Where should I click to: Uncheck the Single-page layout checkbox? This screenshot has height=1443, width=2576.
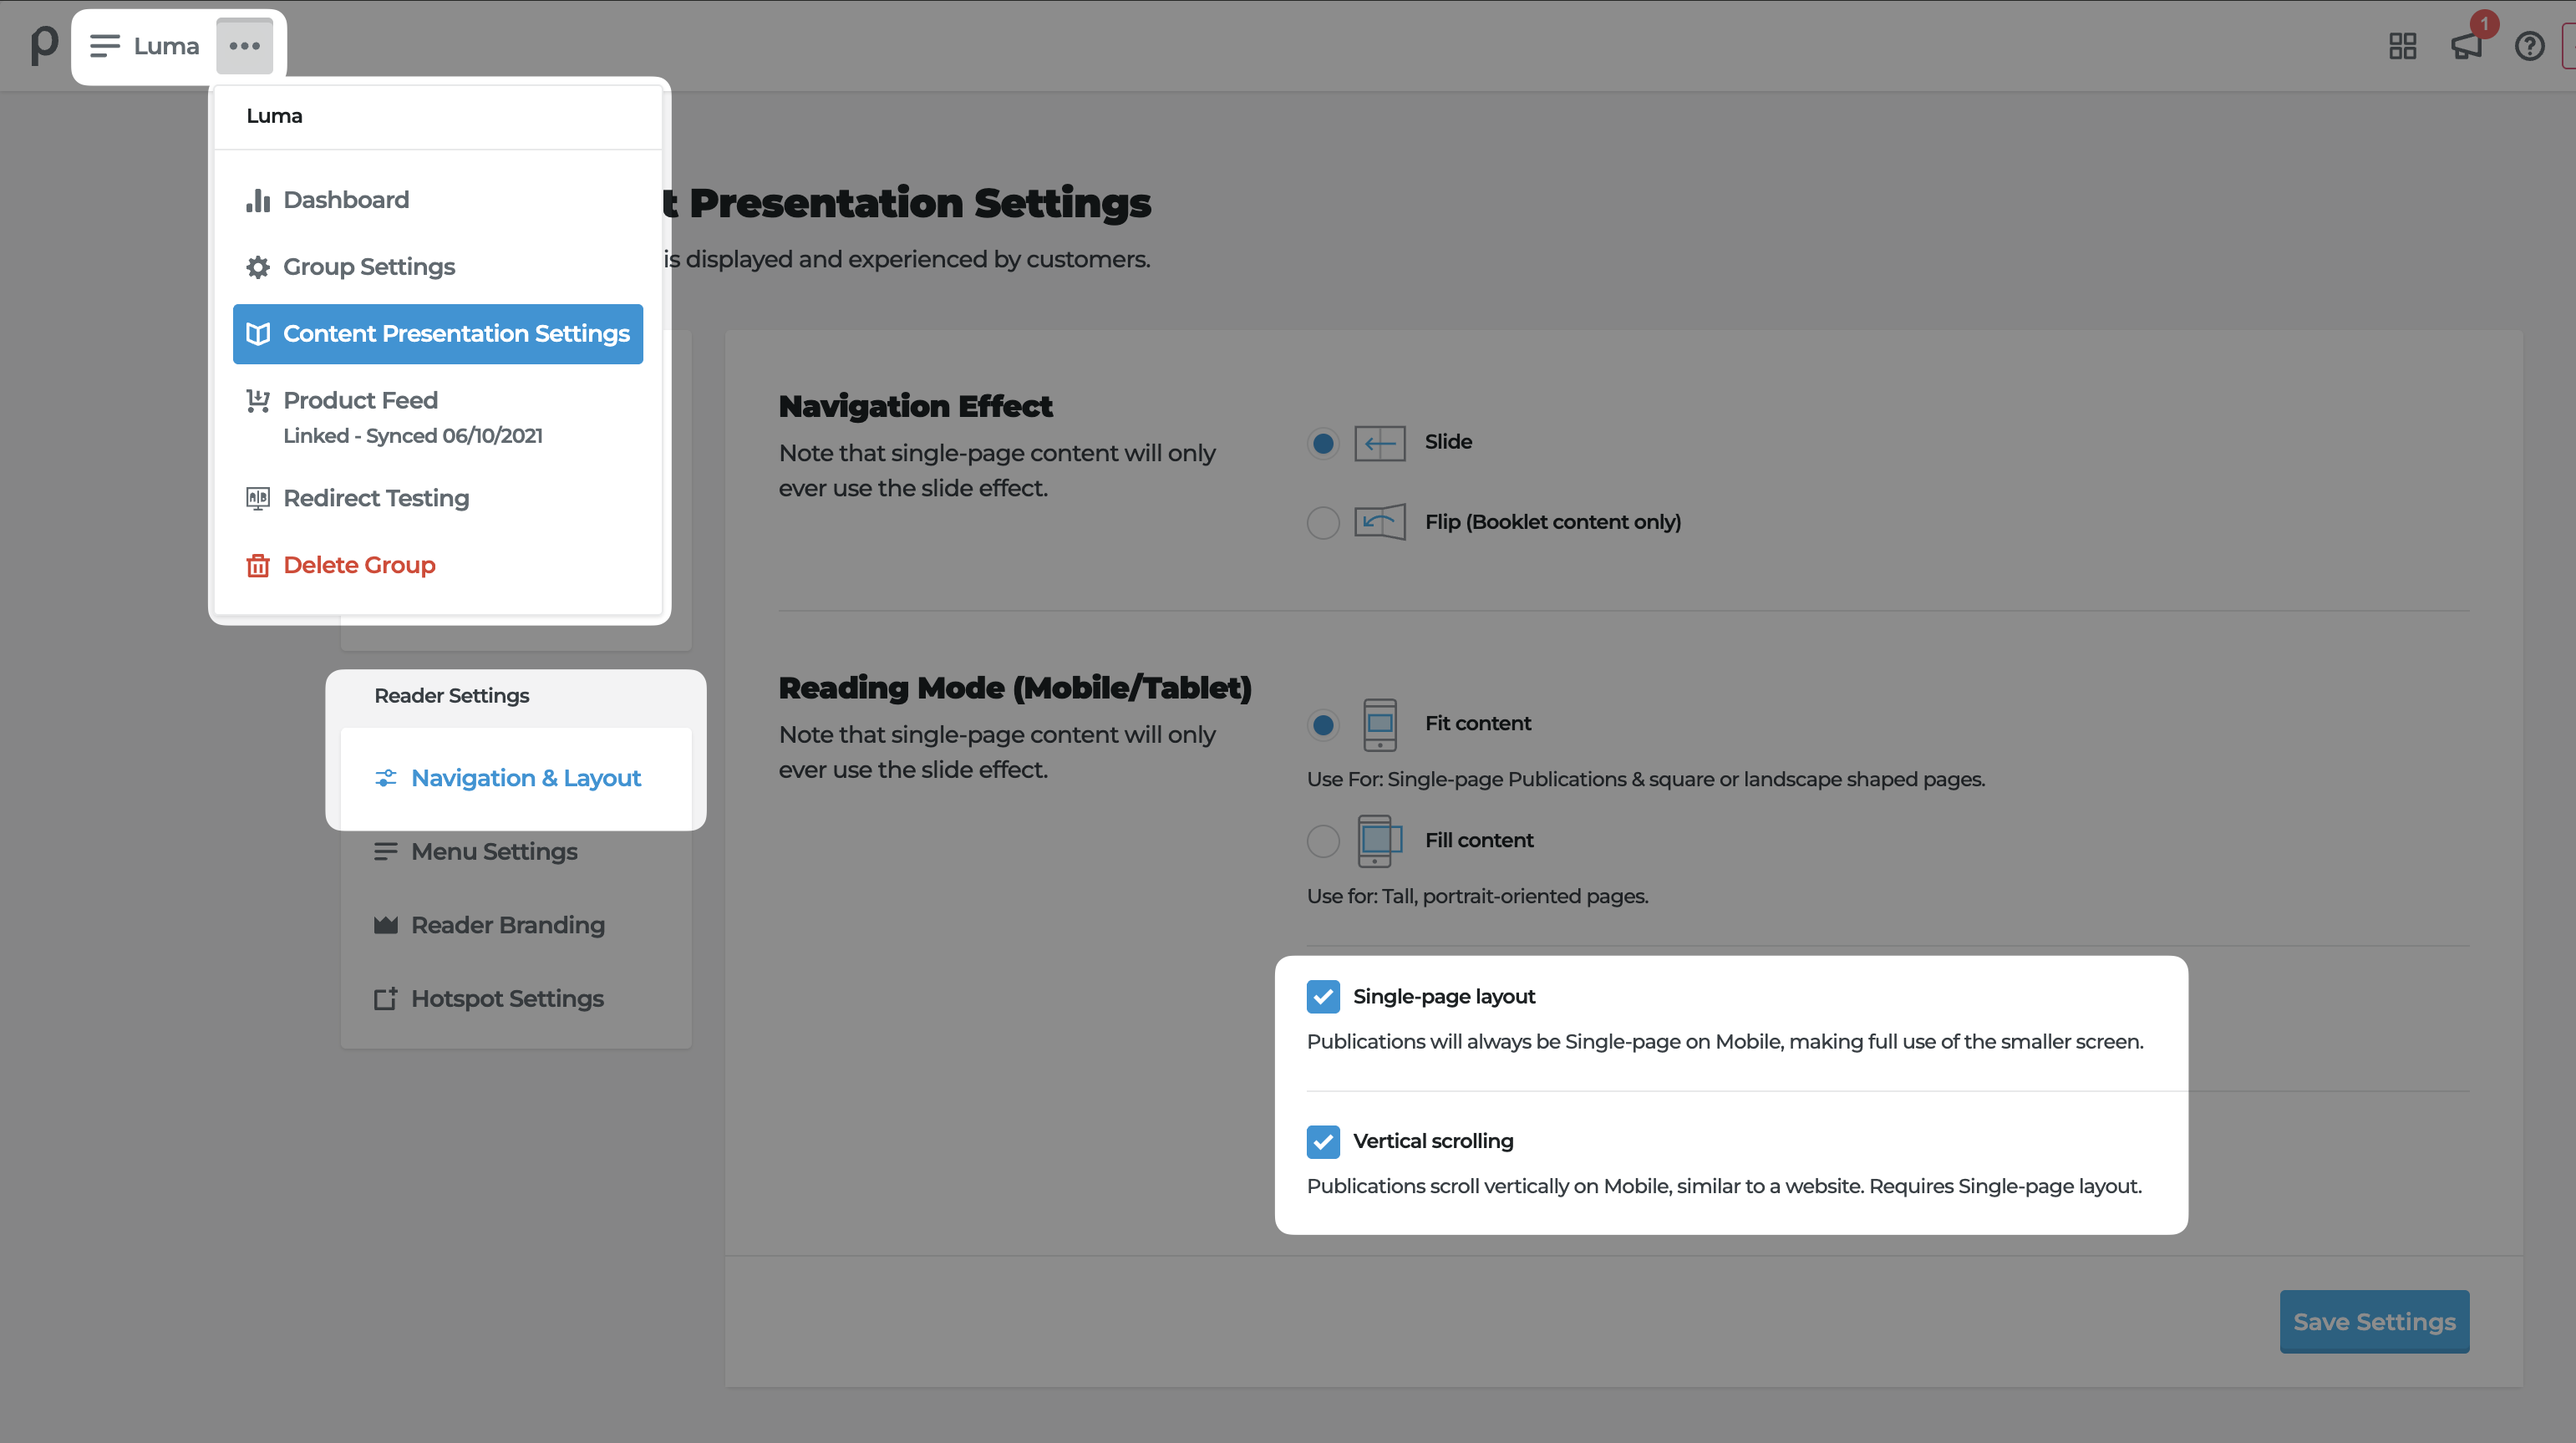click(1323, 996)
